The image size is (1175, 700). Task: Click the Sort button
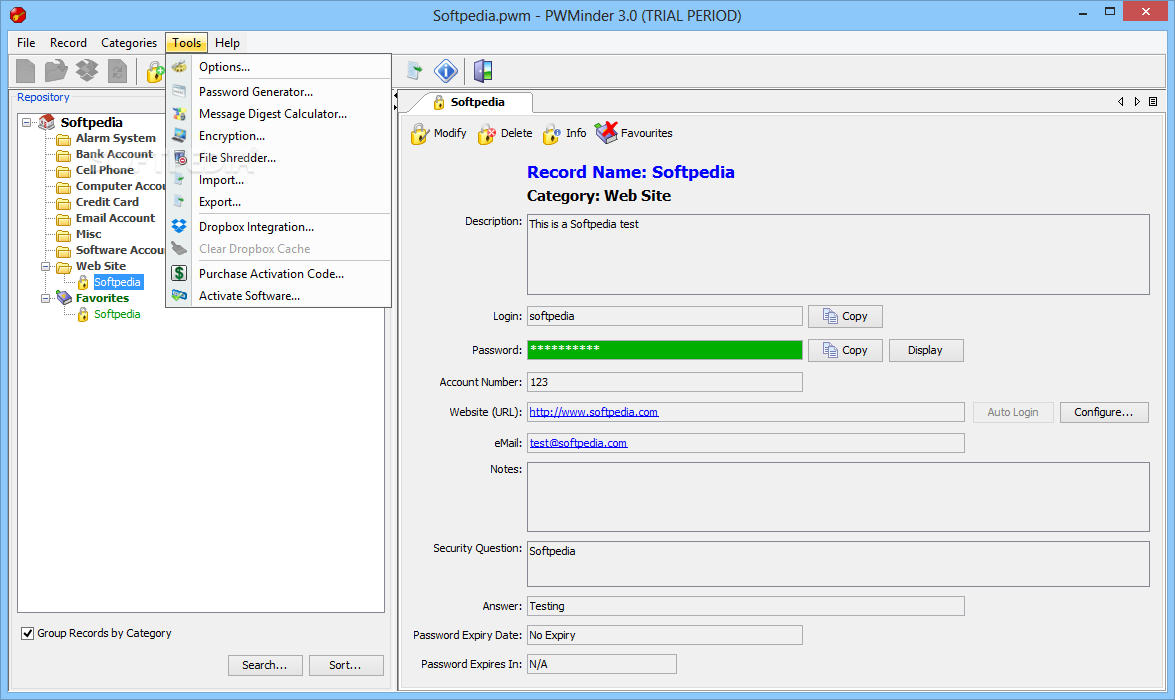pyautogui.click(x=345, y=666)
